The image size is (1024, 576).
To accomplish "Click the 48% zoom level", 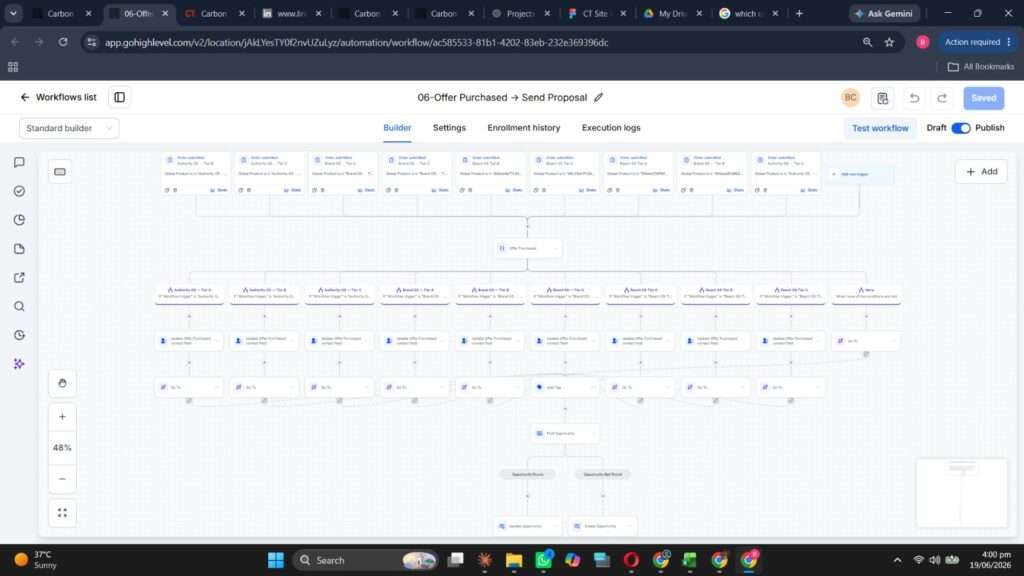I will coord(62,448).
